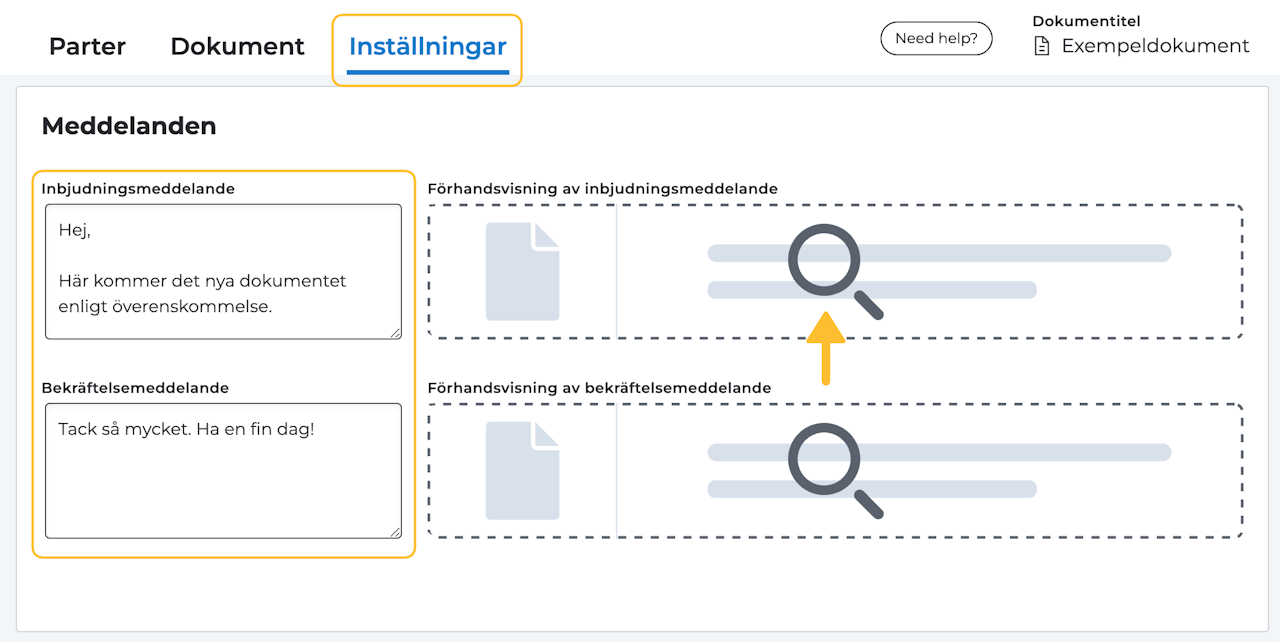Click the Meddelanden section heading
The width and height of the screenshot is (1280, 642).
tap(129, 126)
